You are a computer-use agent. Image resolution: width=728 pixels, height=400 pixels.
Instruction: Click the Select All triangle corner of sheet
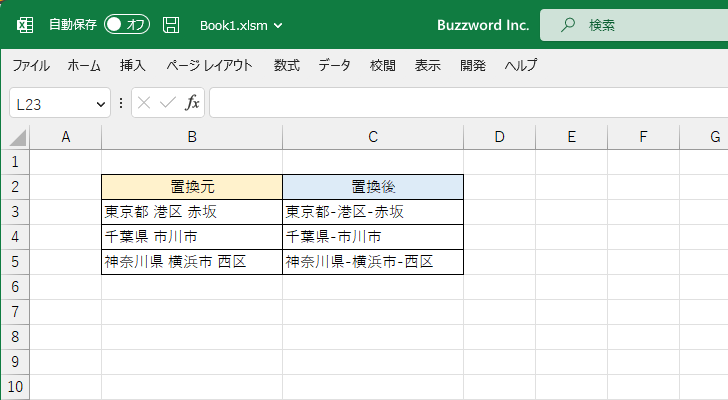pyautogui.click(x=18, y=138)
